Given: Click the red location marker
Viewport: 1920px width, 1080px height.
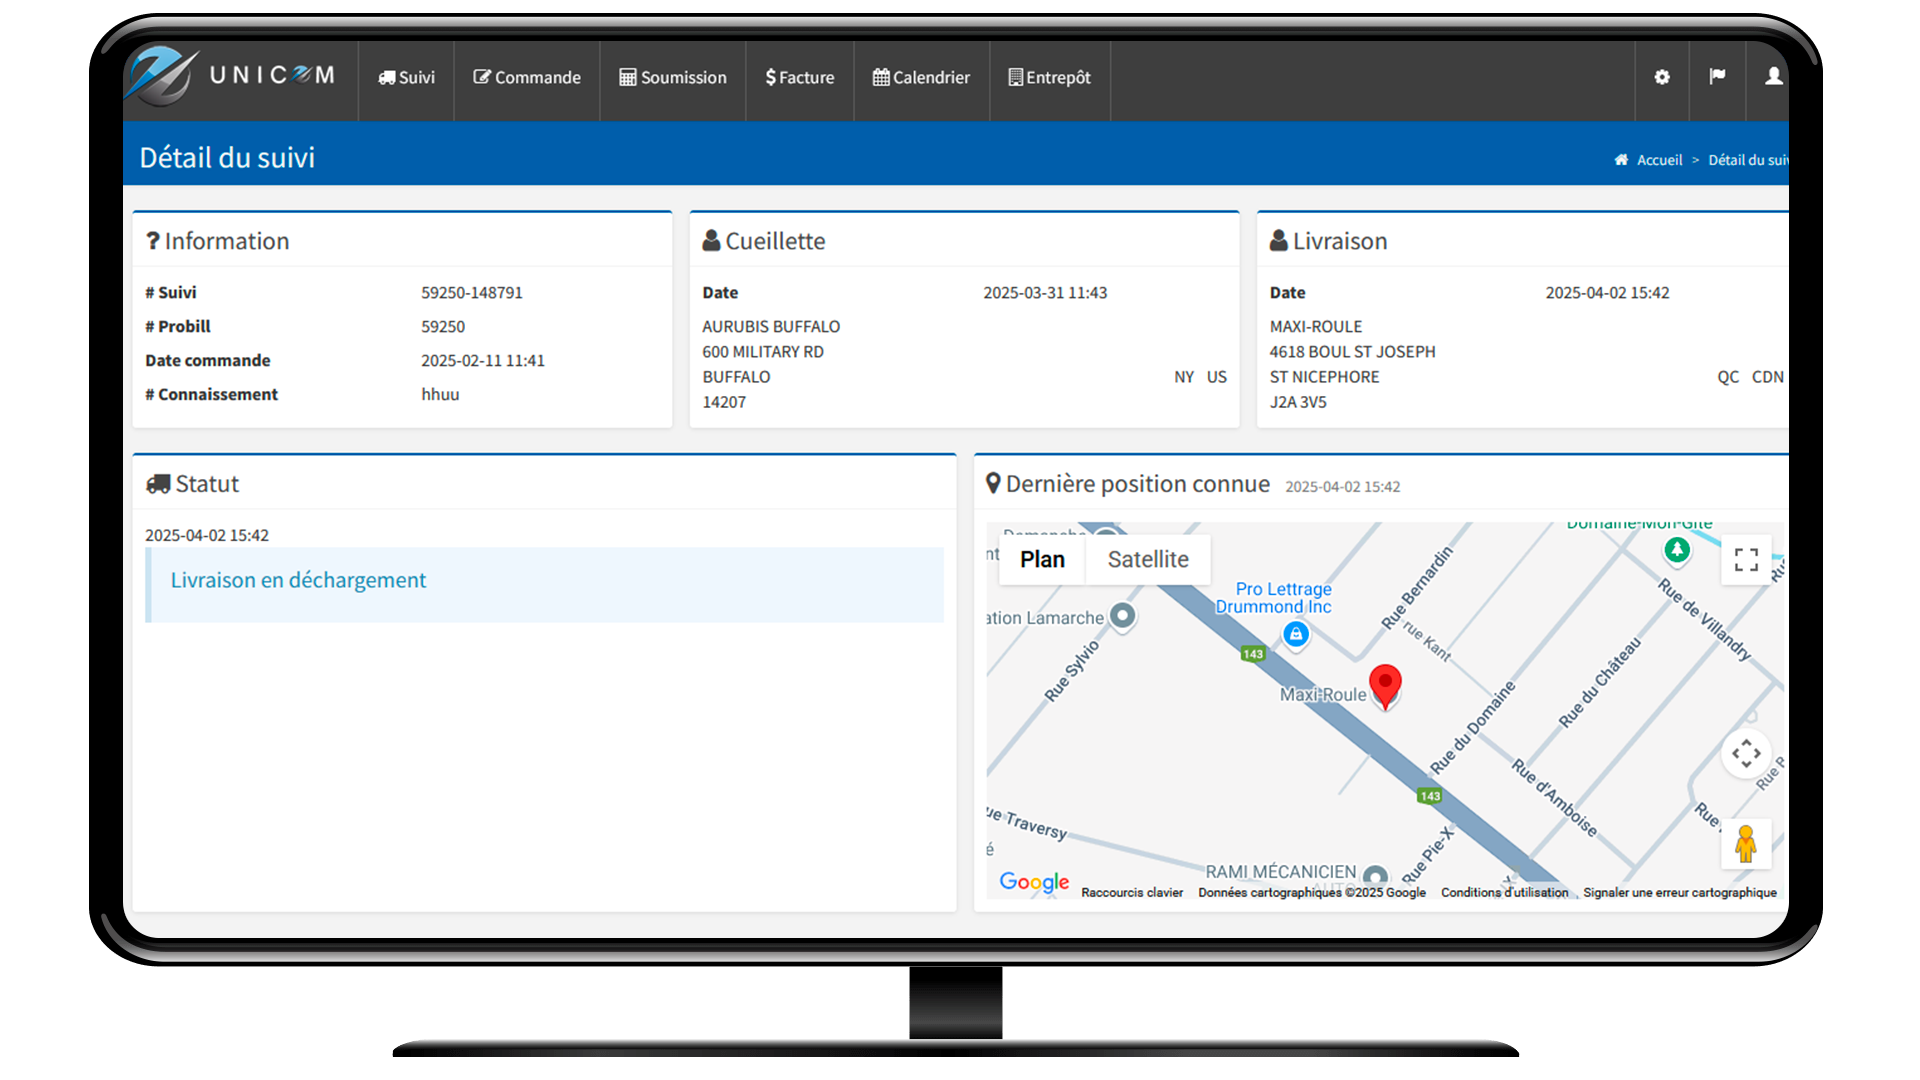Looking at the screenshot, I should (1385, 686).
